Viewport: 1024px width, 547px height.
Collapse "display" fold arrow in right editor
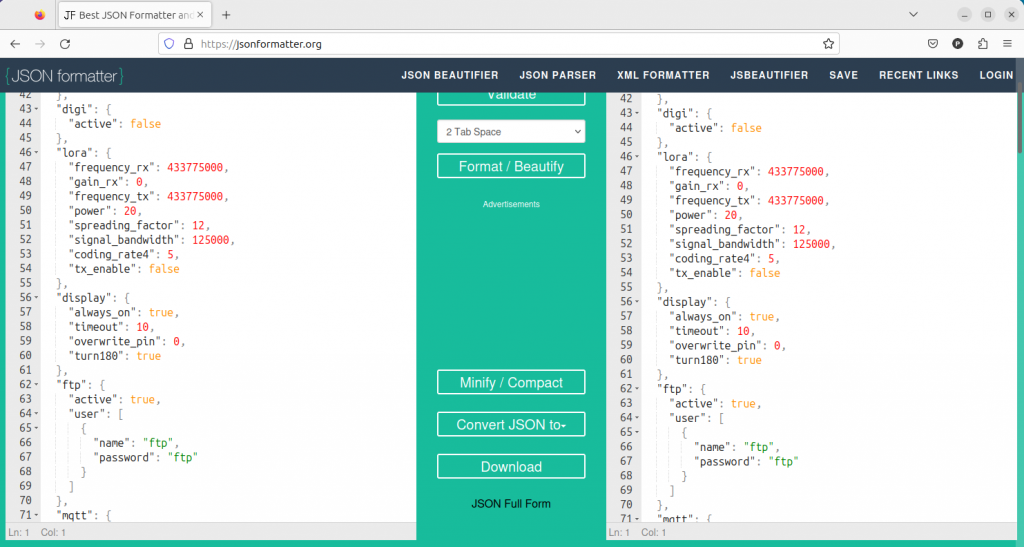(x=637, y=302)
